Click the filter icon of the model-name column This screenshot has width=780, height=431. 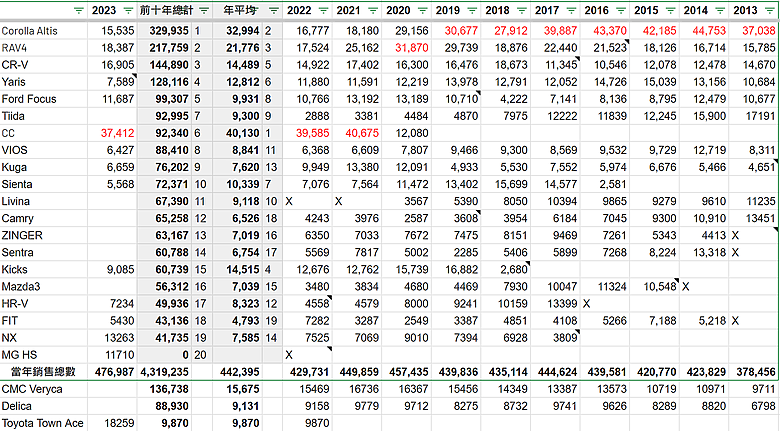coord(79,10)
